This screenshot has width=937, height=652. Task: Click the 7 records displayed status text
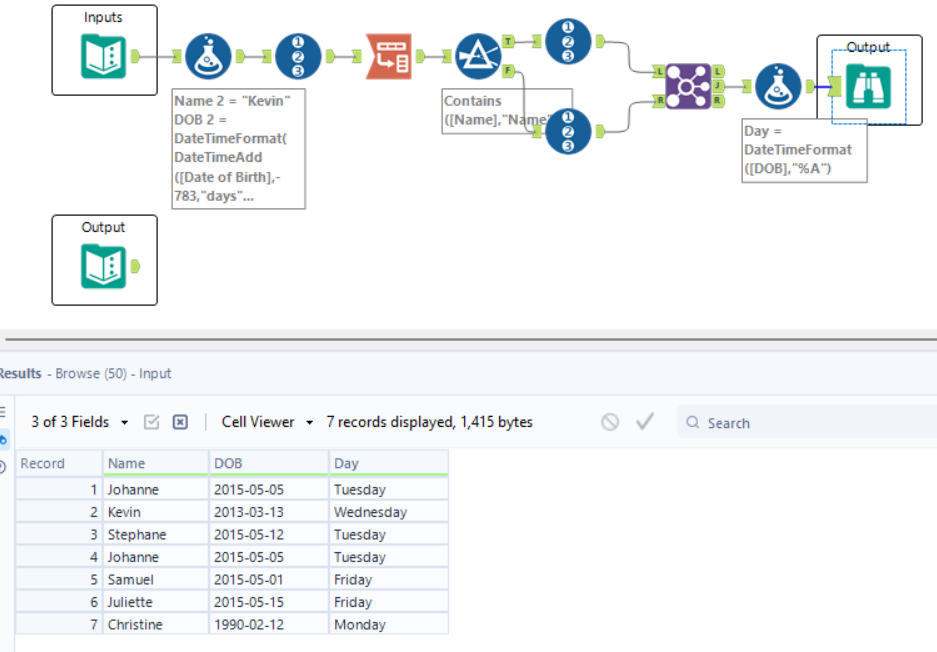coord(429,422)
